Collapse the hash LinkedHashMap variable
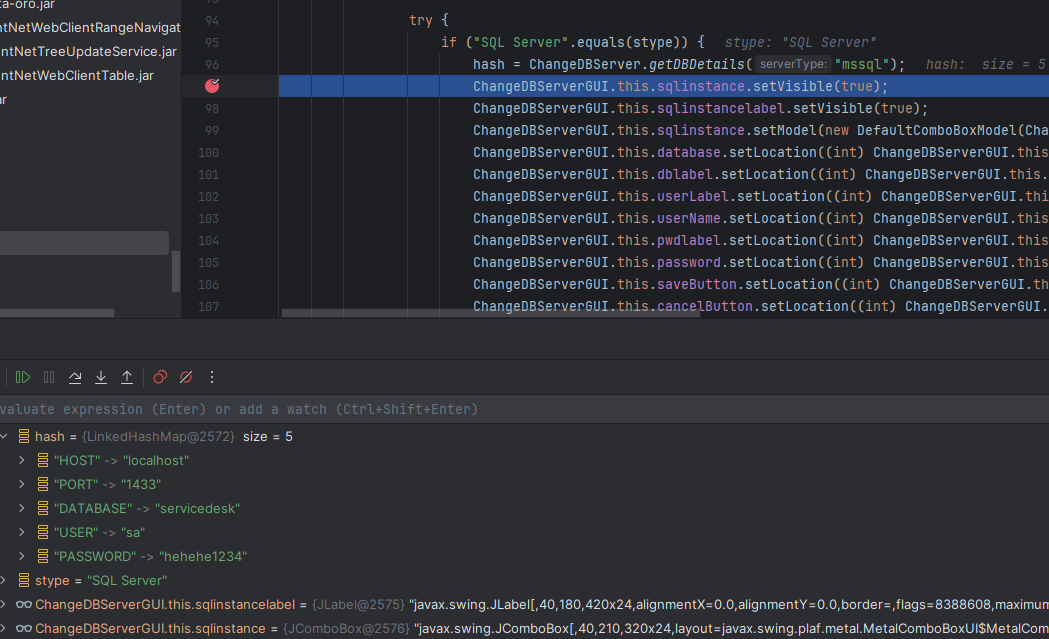Image resolution: width=1049 pixels, height=639 pixels. pos(4,437)
